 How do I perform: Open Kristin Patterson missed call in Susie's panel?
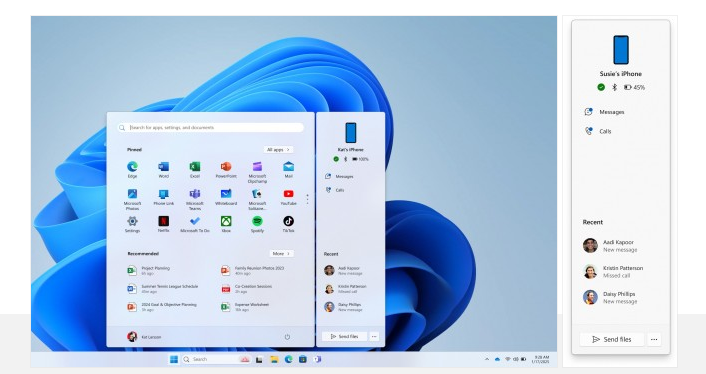(x=613, y=271)
